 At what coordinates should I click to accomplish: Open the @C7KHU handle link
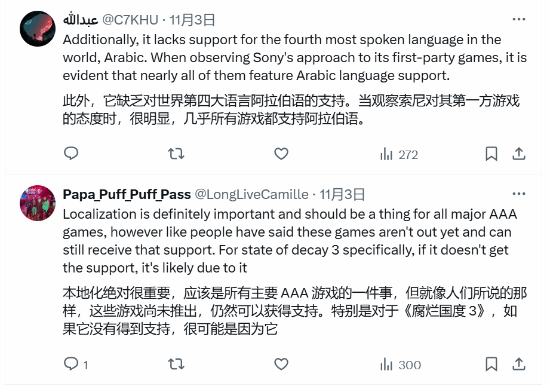tap(130, 20)
